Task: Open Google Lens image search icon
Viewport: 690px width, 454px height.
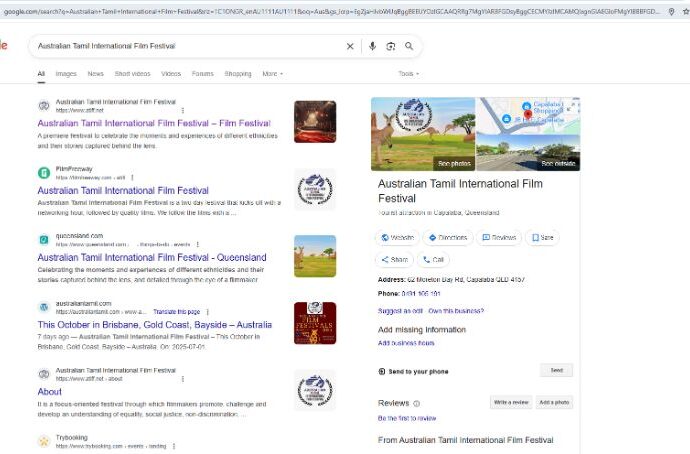Action: tap(391, 46)
